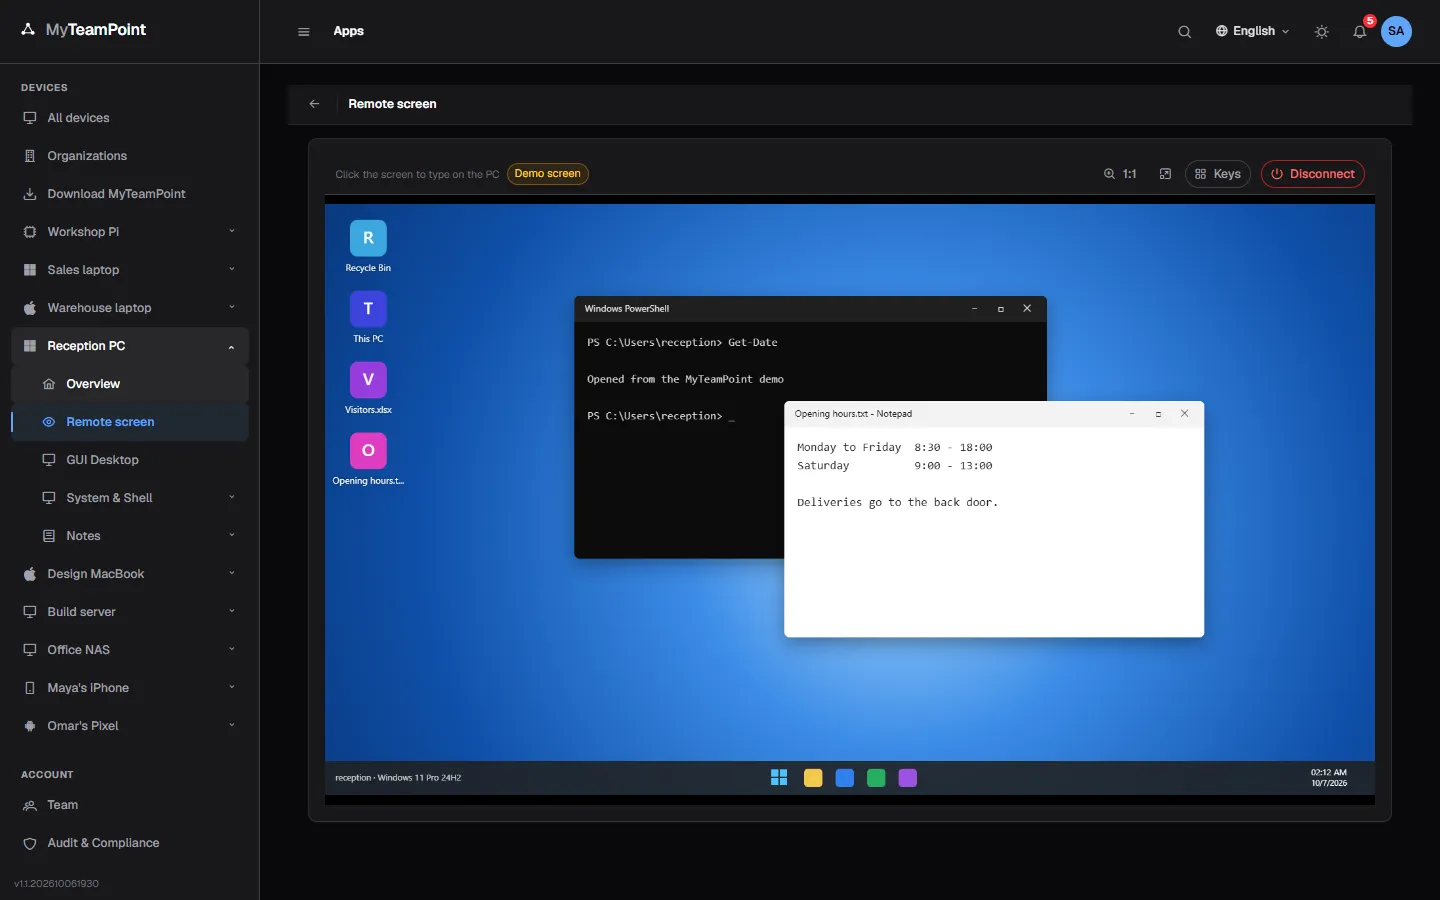The image size is (1440, 900).
Task: Open the notifications bell
Action: 1360,31
